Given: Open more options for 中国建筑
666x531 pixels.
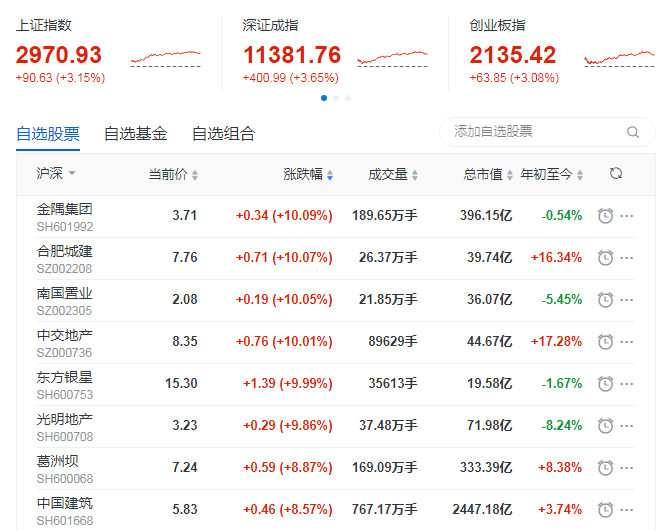Looking at the screenshot, I should coord(627,510).
